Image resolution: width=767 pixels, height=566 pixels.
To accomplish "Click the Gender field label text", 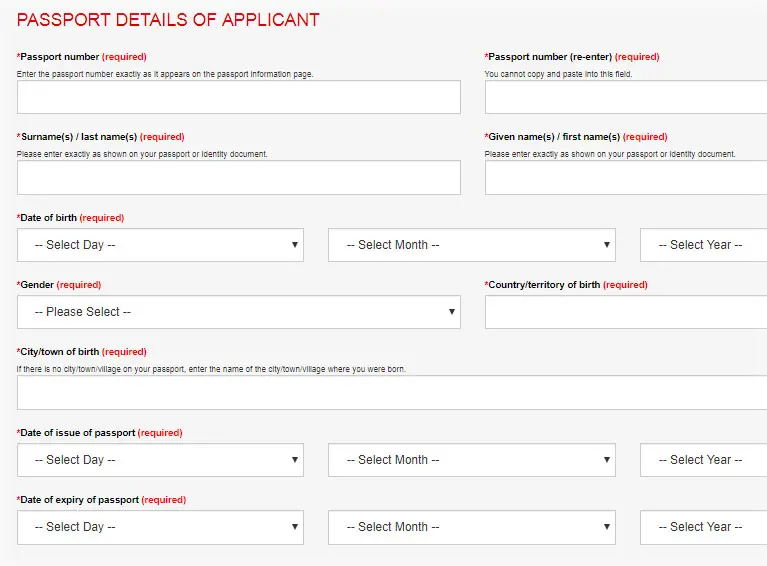I will pyautogui.click(x=37, y=285).
